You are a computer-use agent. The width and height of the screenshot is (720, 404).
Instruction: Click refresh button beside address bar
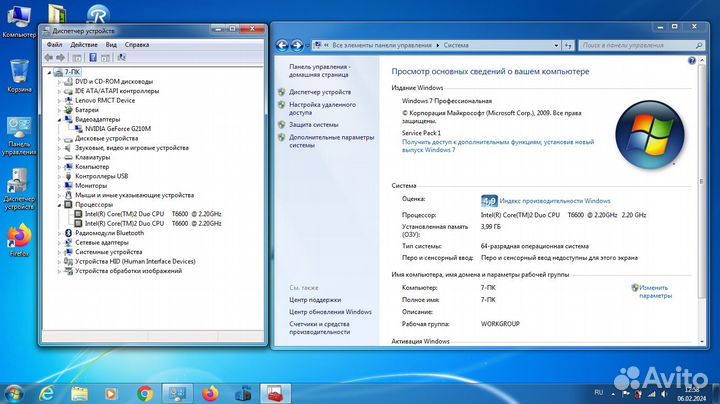(x=568, y=45)
